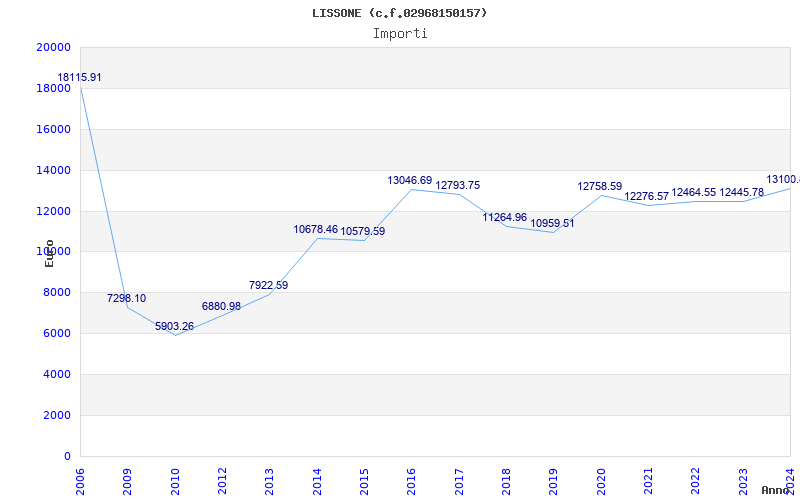Screen dimensions: 800x500
Task: Click x-axis year label 2019
Action: tap(554, 481)
